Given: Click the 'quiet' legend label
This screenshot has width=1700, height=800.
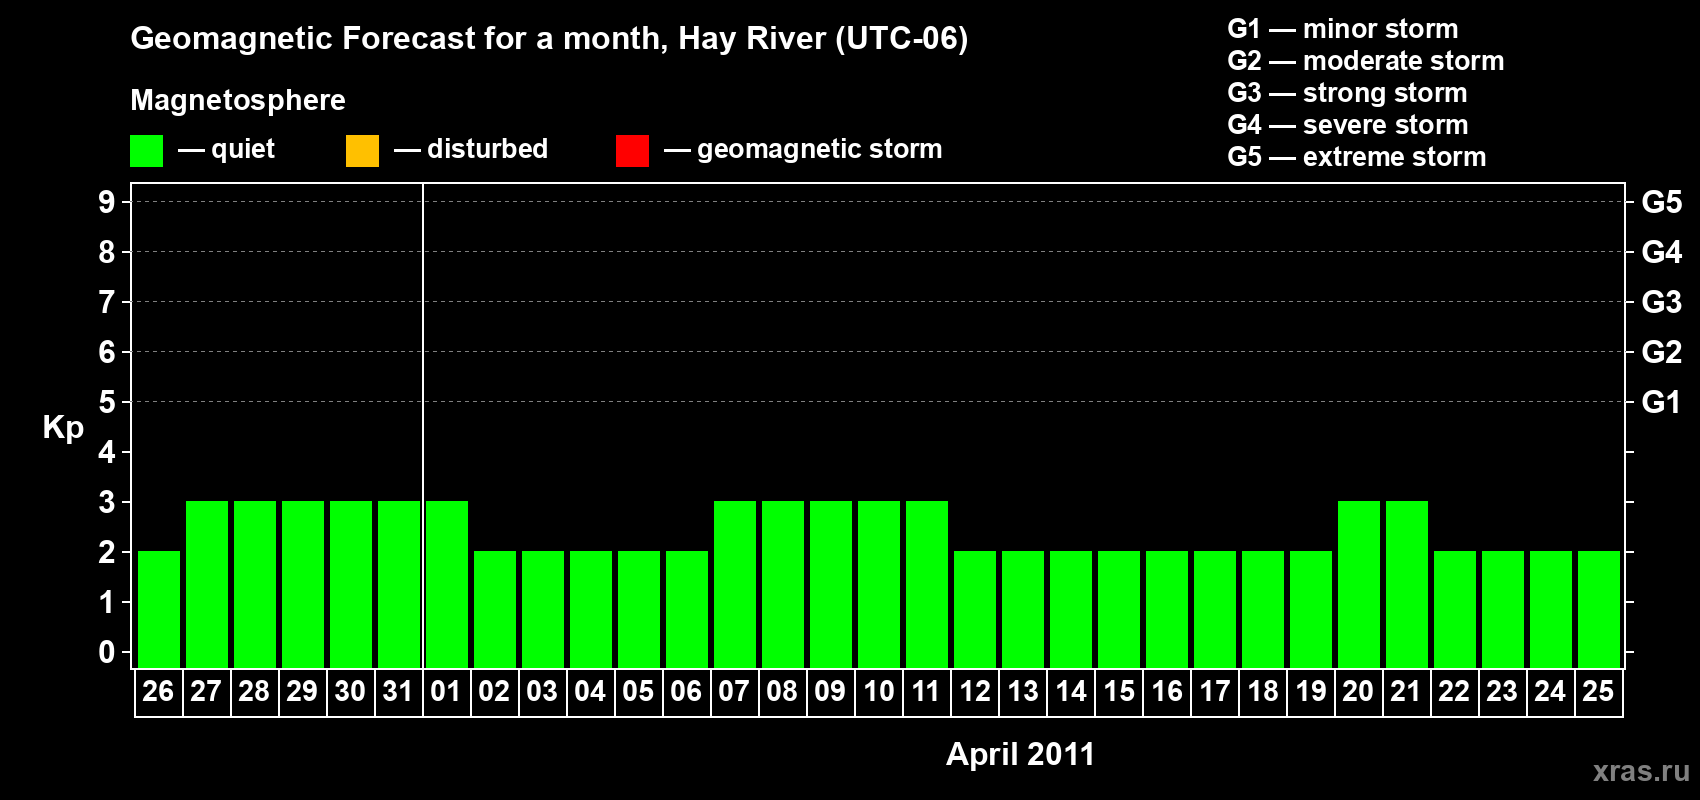Looking at the screenshot, I should [x=243, y=149].
